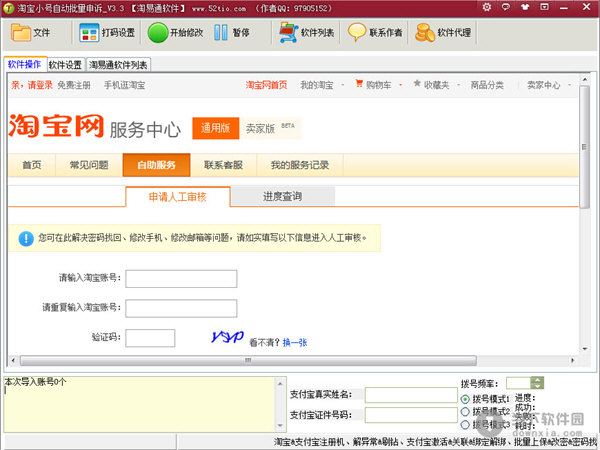Viewport: 600px width, 450px height.
Task: Click the 请重复输入淘宝账号 input field
Action: 181,308
